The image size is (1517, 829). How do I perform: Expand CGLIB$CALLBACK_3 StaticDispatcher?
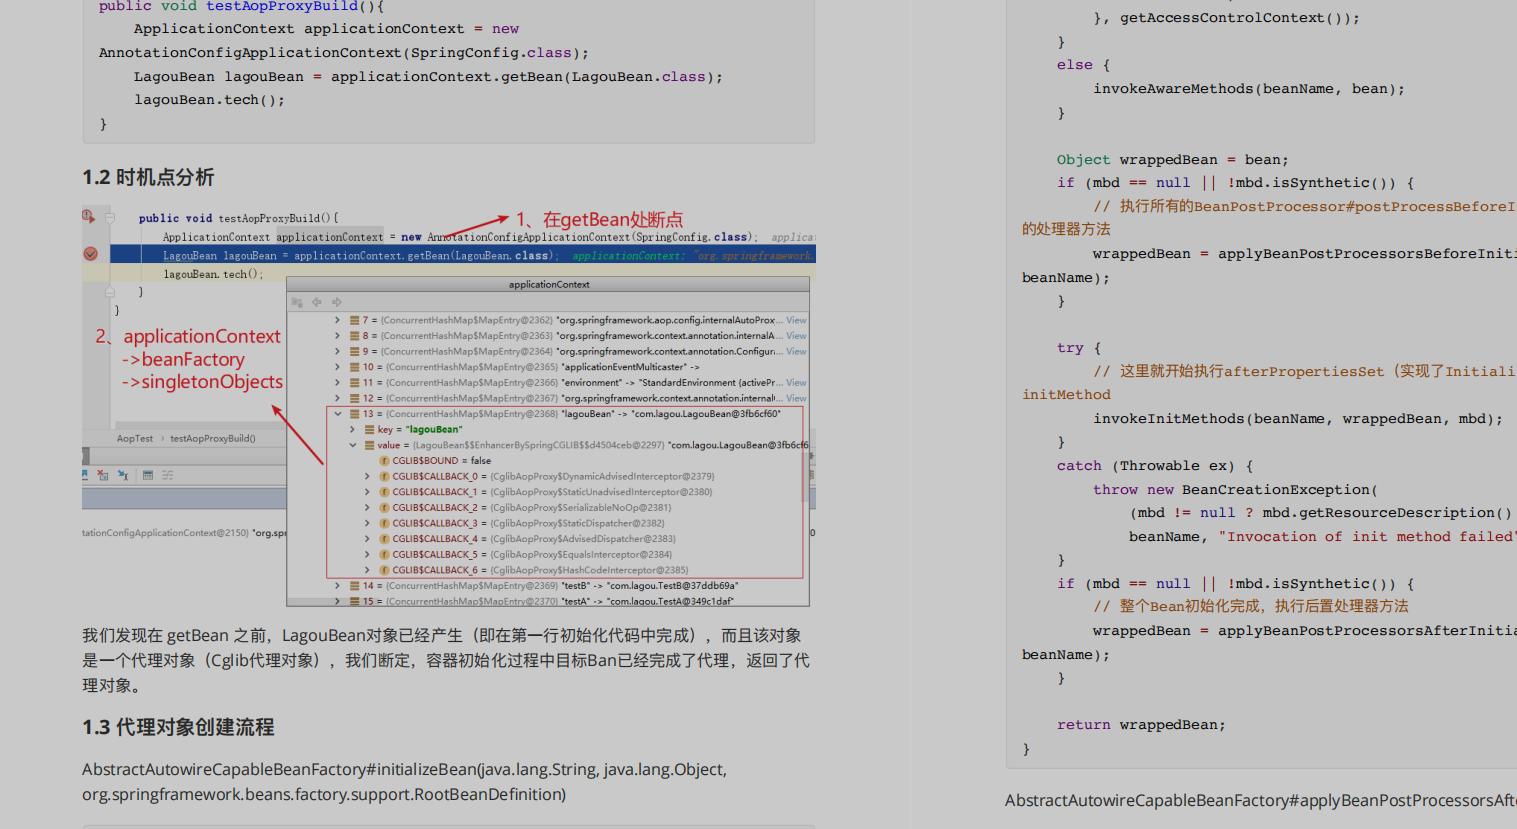tap(368, 523)
